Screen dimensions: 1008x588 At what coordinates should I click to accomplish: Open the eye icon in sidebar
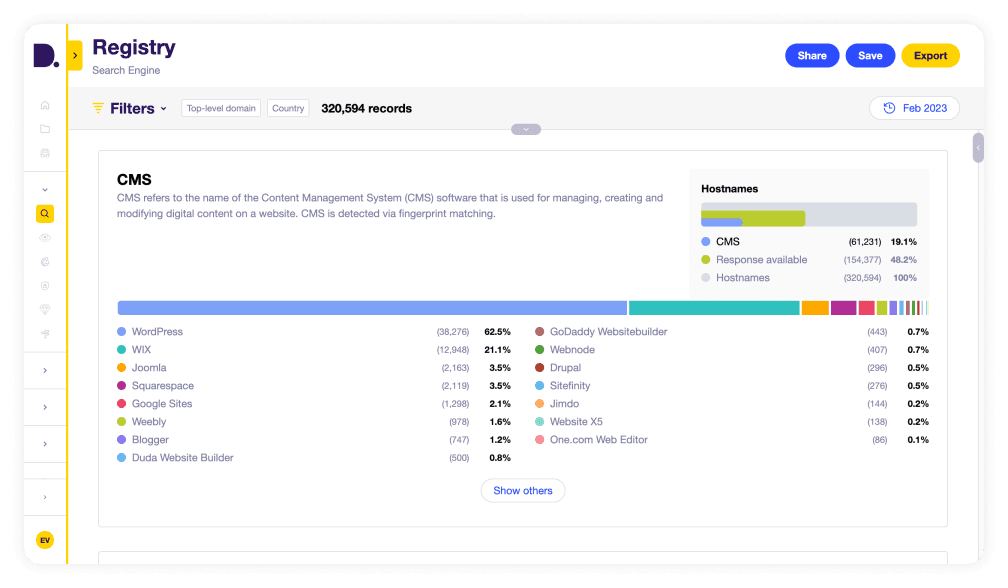tap(45, 238)
